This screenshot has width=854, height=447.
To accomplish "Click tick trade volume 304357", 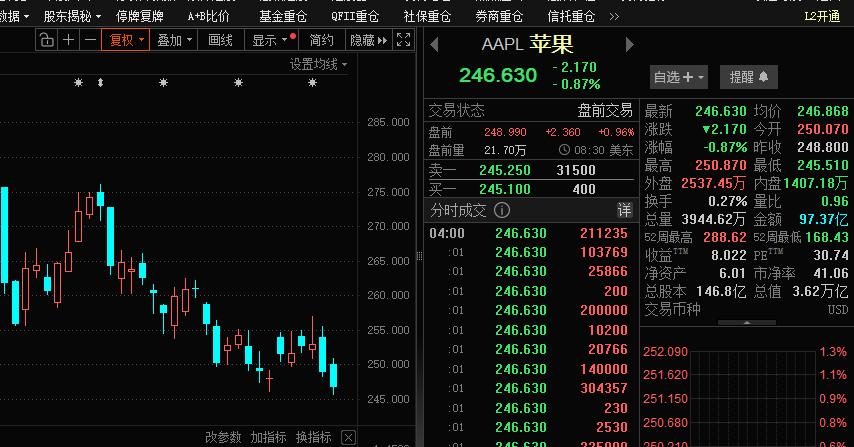I will coord(604,388).
